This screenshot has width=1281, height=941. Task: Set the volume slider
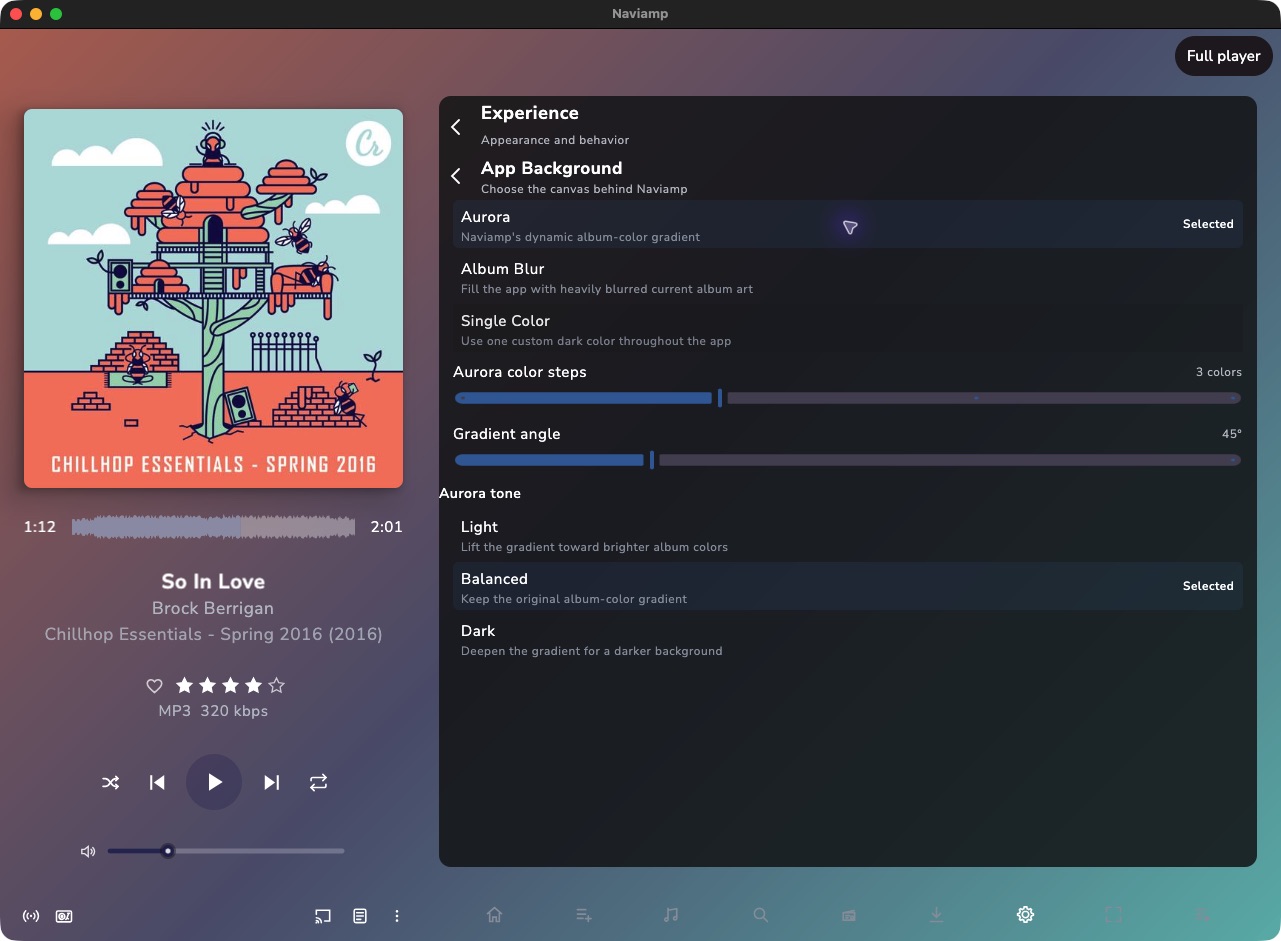[x=226, y=851]
